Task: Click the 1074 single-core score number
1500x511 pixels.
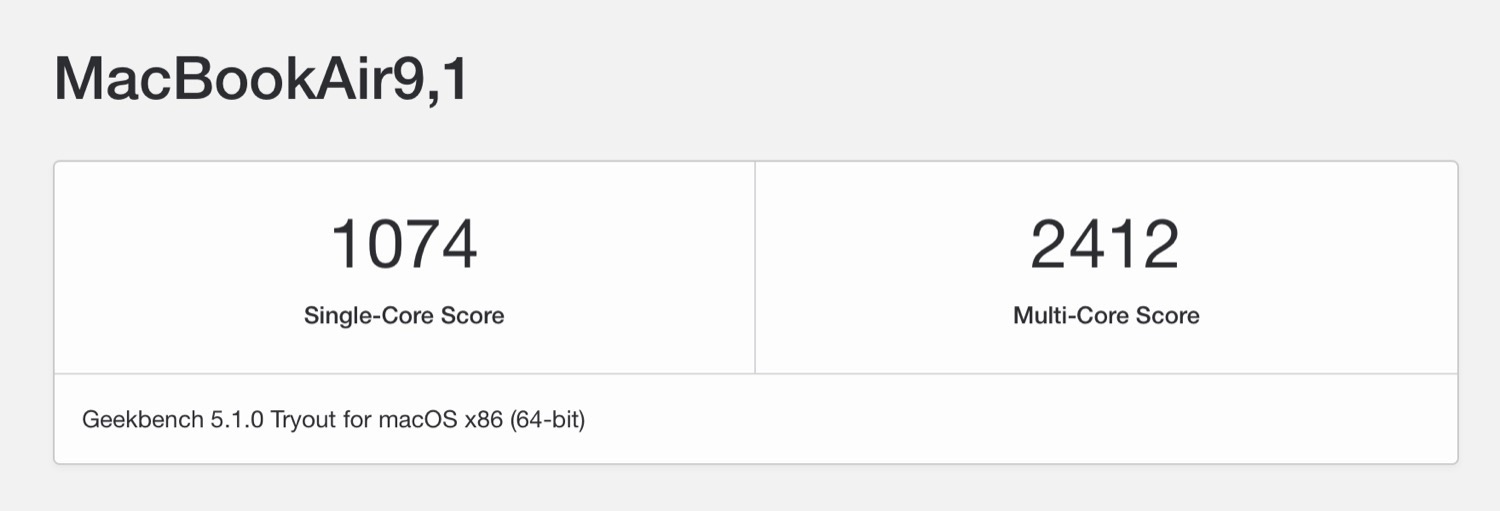Action: (x=404, y=245)
